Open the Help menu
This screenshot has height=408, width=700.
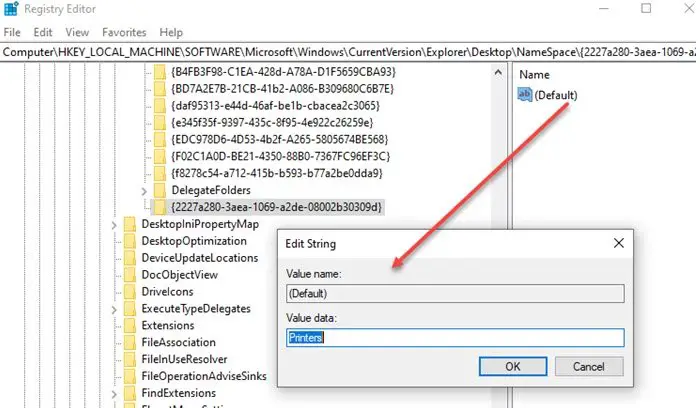pyautogui.click(x=171, y=33)
